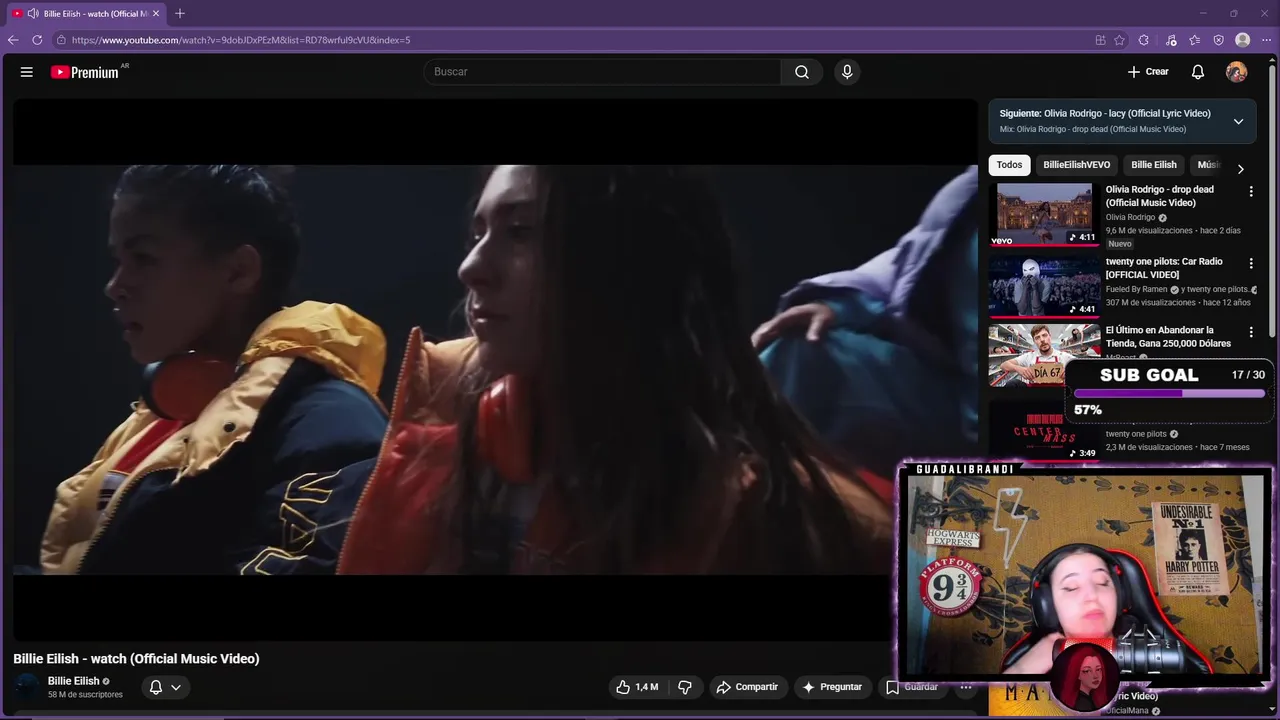Click the '58 M de suscriptores' text

(85, 695)
